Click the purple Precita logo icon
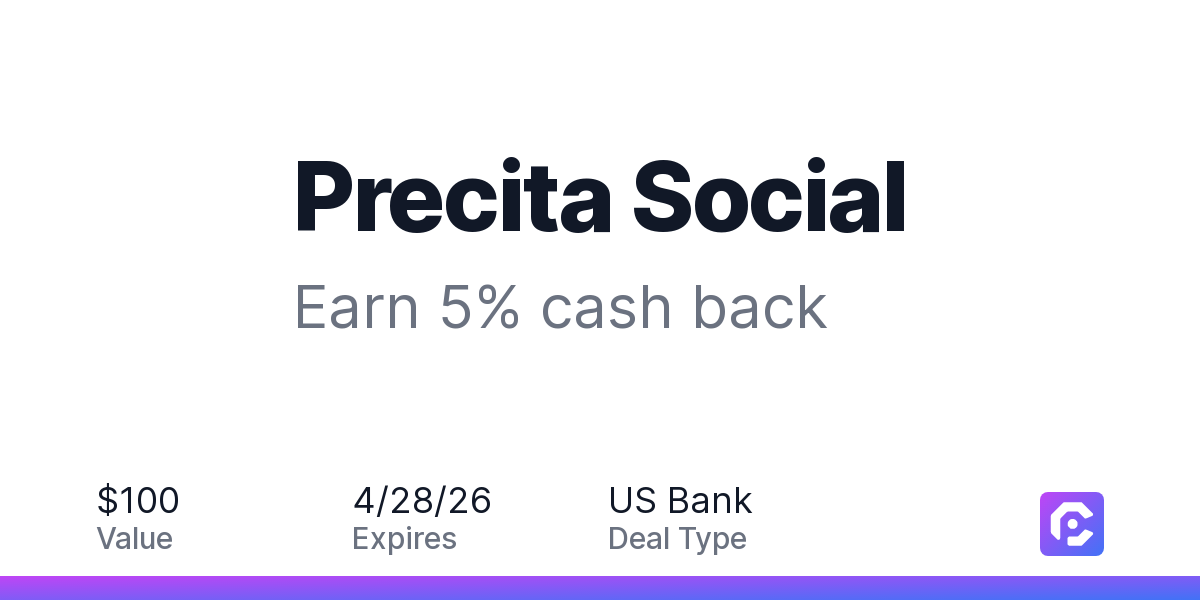 pos(1071,523)
